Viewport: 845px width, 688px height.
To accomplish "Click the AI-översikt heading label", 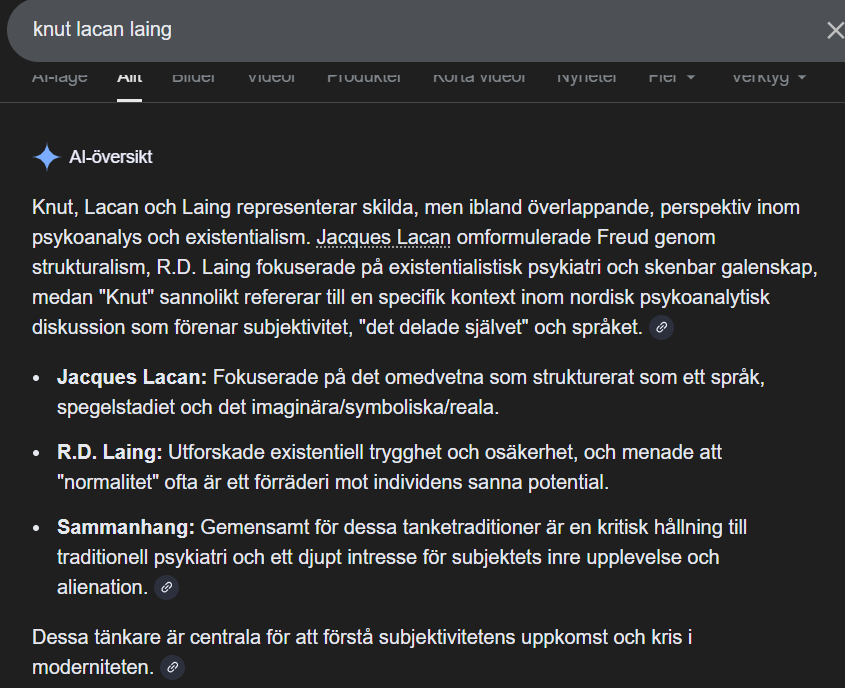I will tap(111, 157).
